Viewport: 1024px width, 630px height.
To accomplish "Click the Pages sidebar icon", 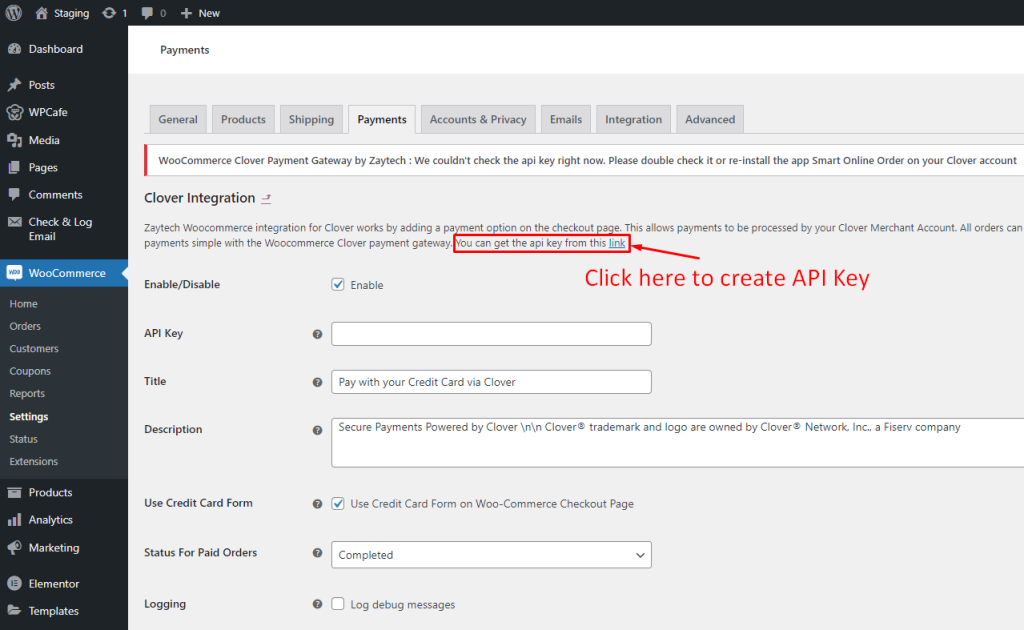I will [x=14, y=168].
